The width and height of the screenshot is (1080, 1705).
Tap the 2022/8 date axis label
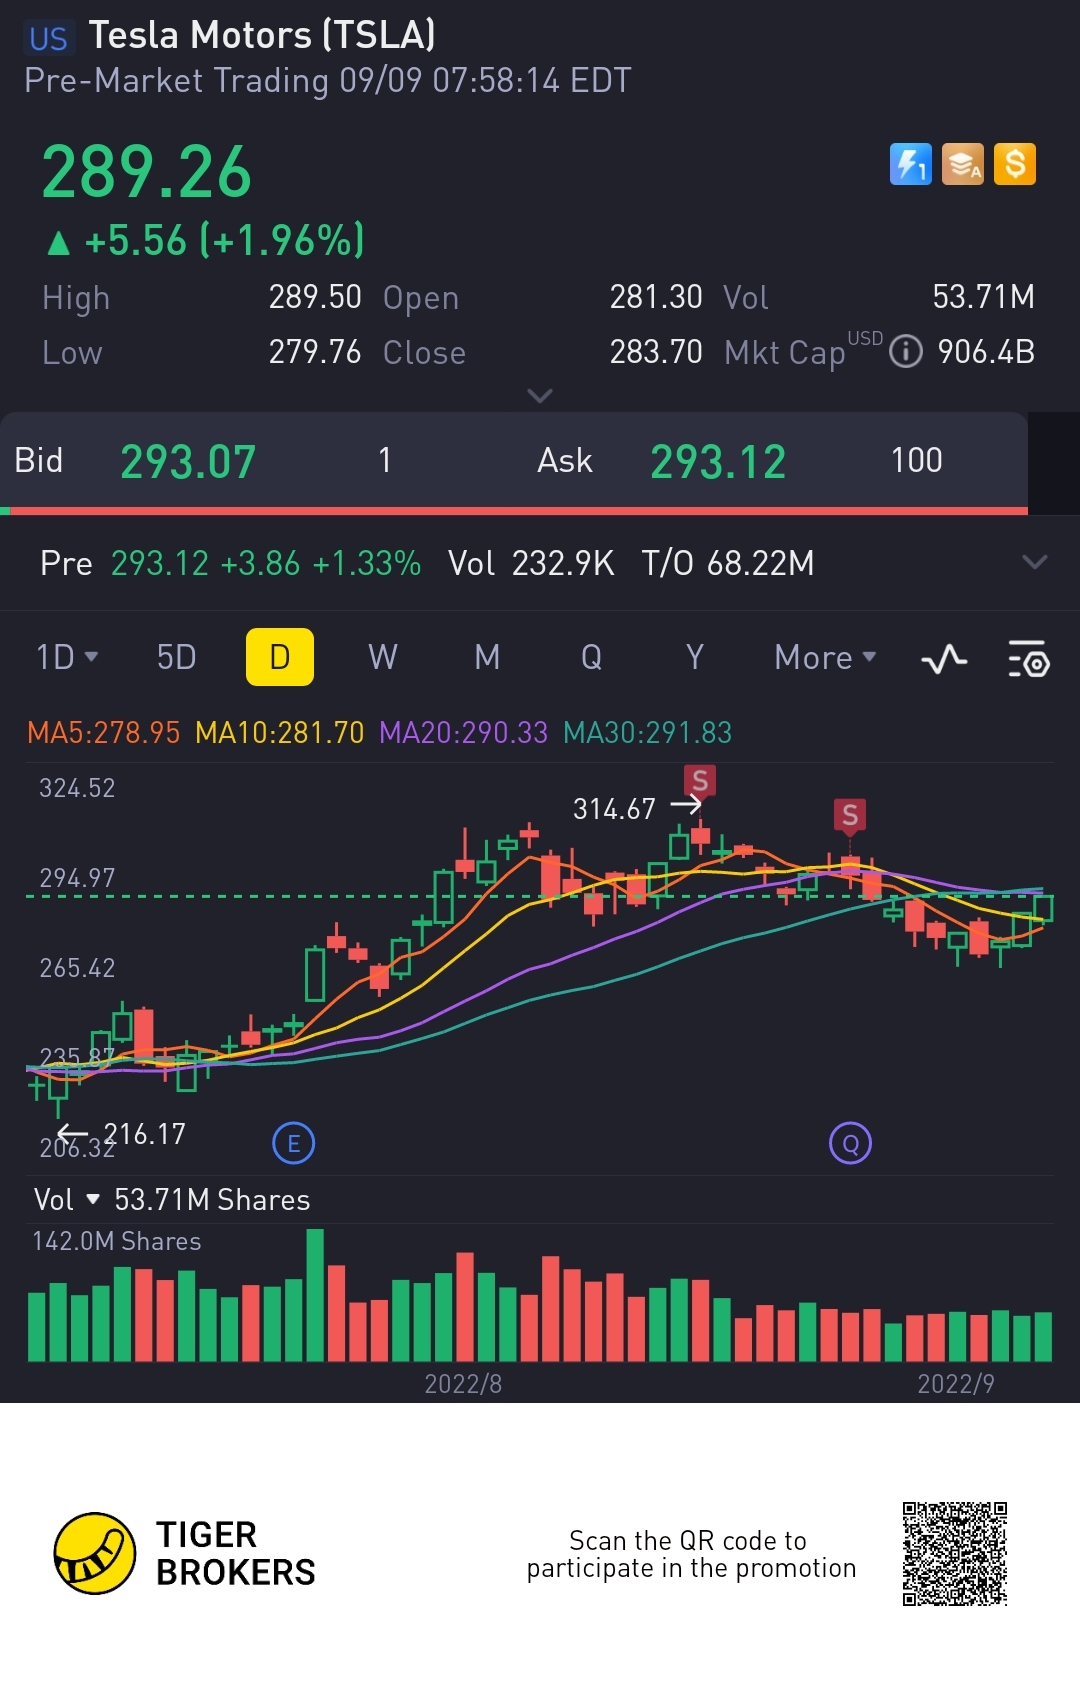coord(463,1384)
